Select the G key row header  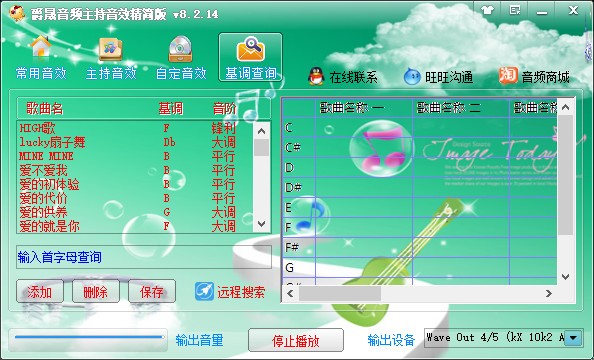pos(299,268)
